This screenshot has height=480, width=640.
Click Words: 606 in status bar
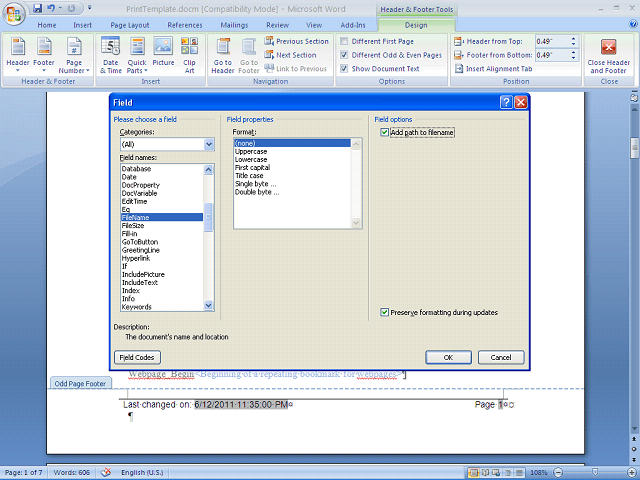[71, 472]
